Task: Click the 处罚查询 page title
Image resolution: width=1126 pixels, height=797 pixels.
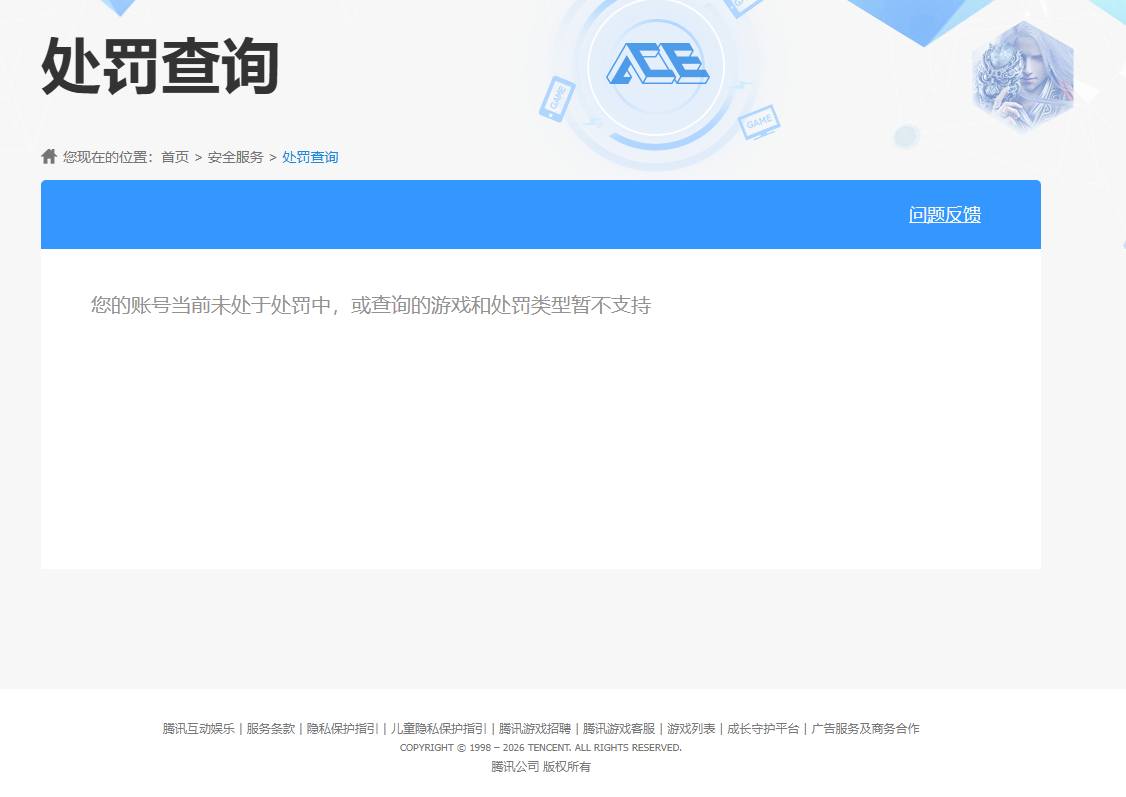Action: click(160, 66)
